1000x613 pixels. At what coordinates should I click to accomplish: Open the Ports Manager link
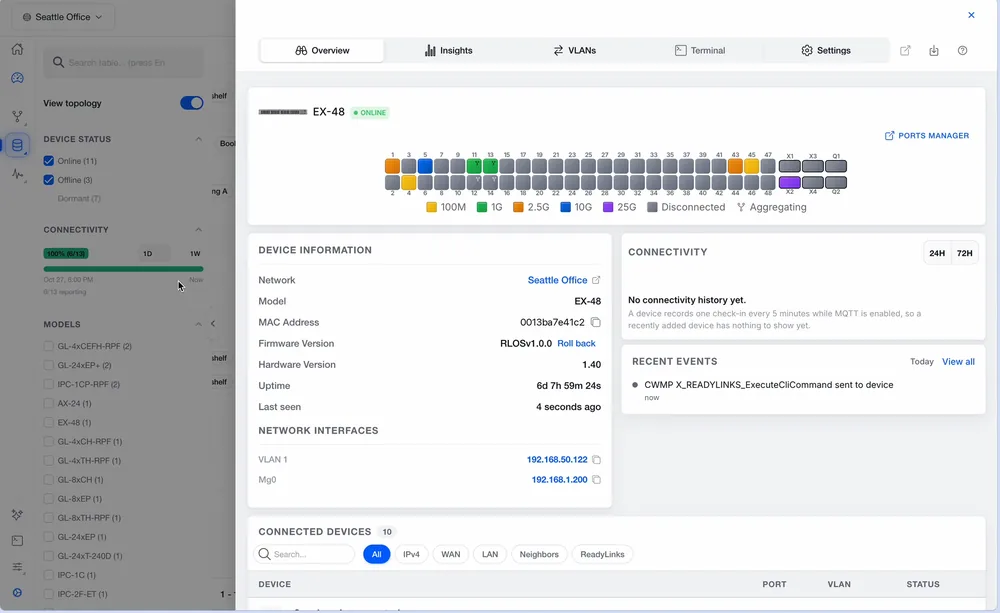coord(927,135)
